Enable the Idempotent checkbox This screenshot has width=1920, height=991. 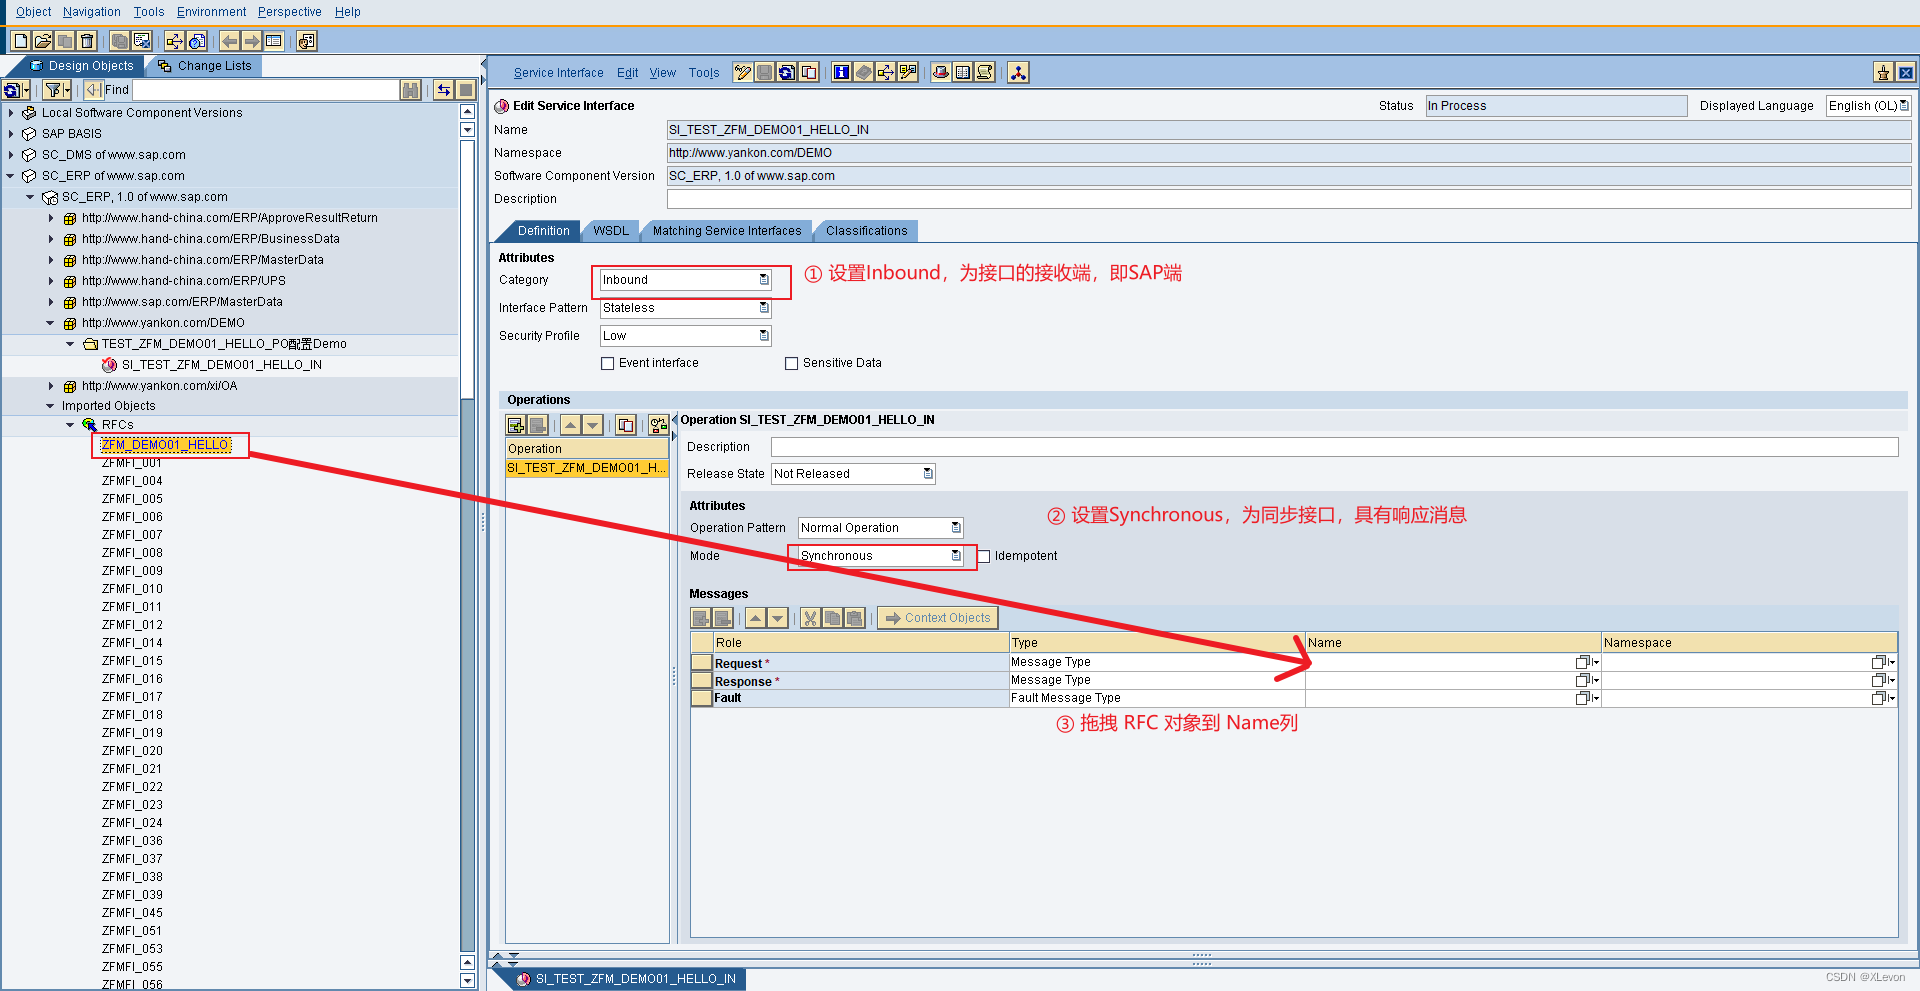[984, 556]
